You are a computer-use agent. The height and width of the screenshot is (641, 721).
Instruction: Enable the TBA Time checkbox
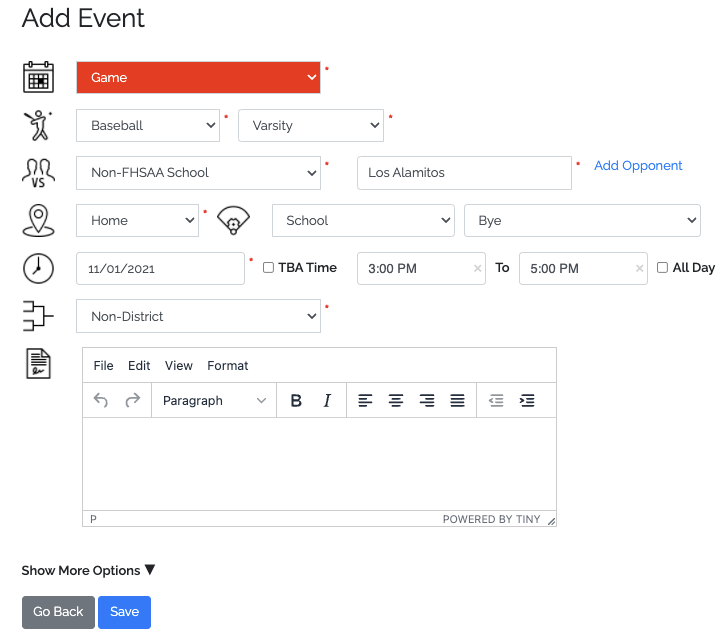268,268
